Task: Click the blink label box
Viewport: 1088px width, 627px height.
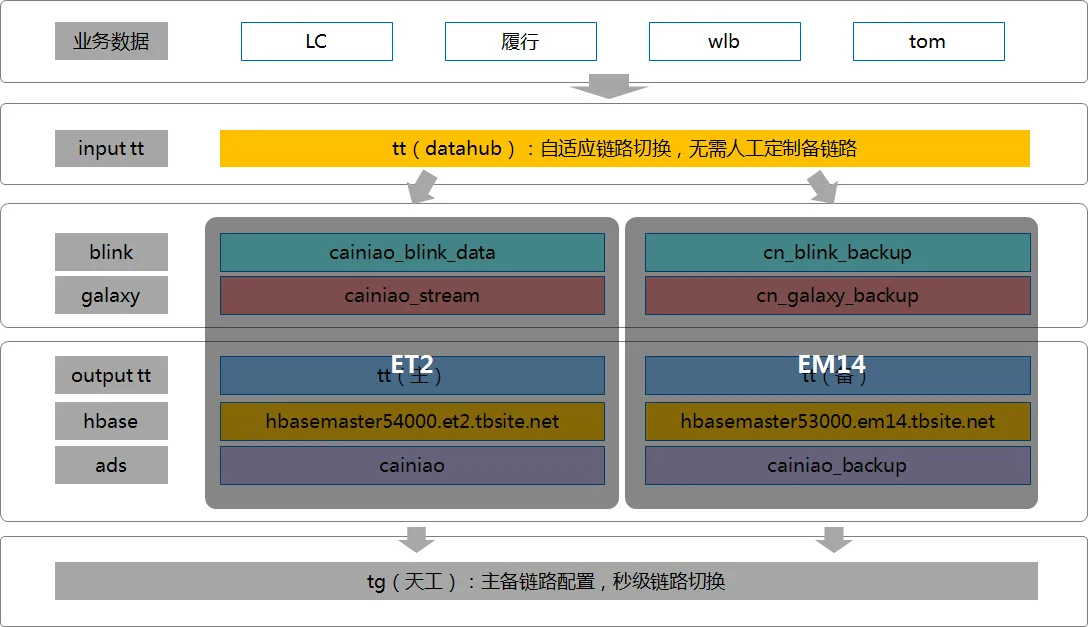Action: (111, 252)
